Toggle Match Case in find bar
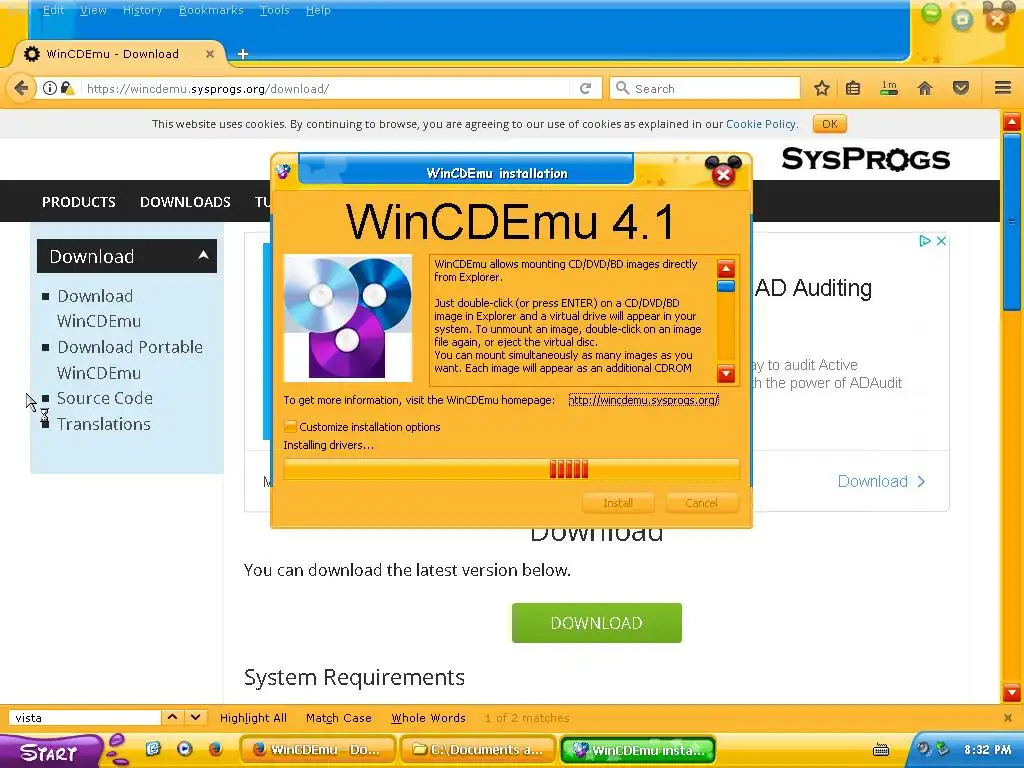Viewport: 1024px width, 768px height. 338,718
